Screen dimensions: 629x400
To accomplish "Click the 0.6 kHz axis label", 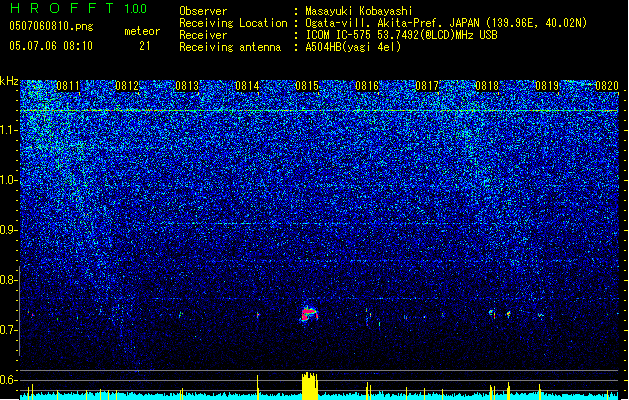I will [x=9, y=380].
